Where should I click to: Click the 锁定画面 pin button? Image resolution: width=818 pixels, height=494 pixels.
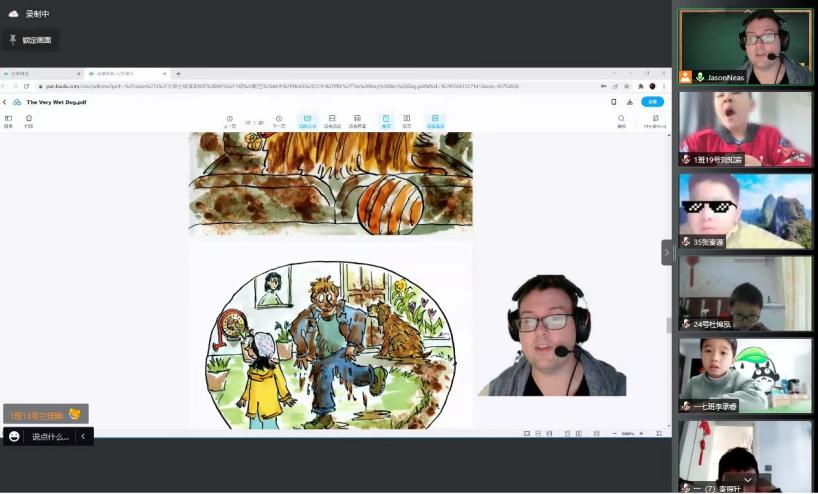[30, 40]
